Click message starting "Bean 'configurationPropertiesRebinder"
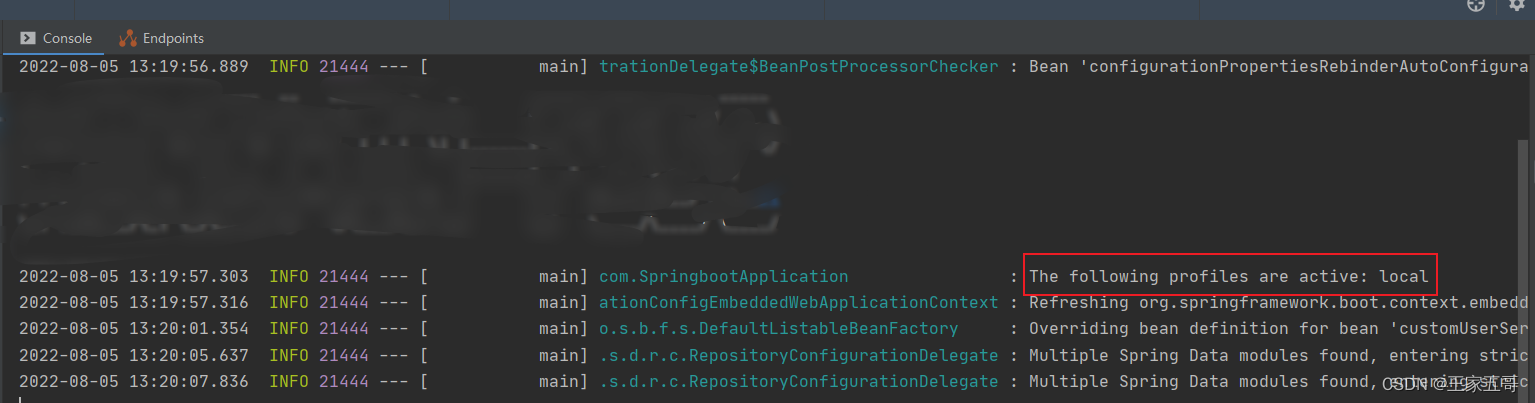Screen dimensions: 1535x403 pyautogui.click(x=1279, y=67)
